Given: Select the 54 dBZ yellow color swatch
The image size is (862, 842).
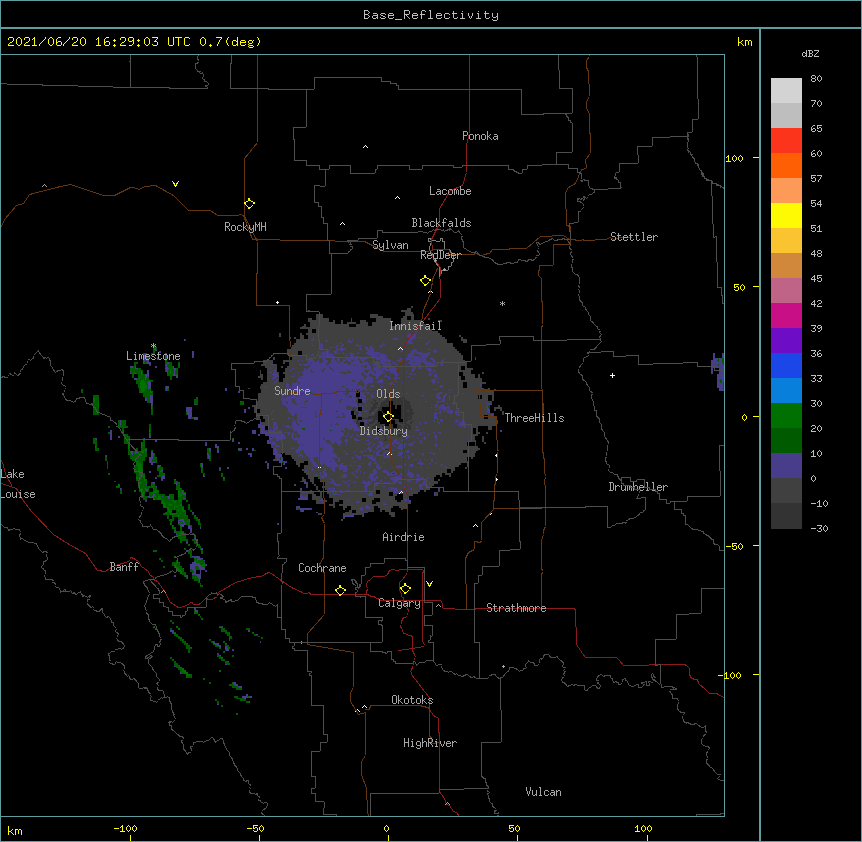Looking at the screenshot, I should point(786,215).
